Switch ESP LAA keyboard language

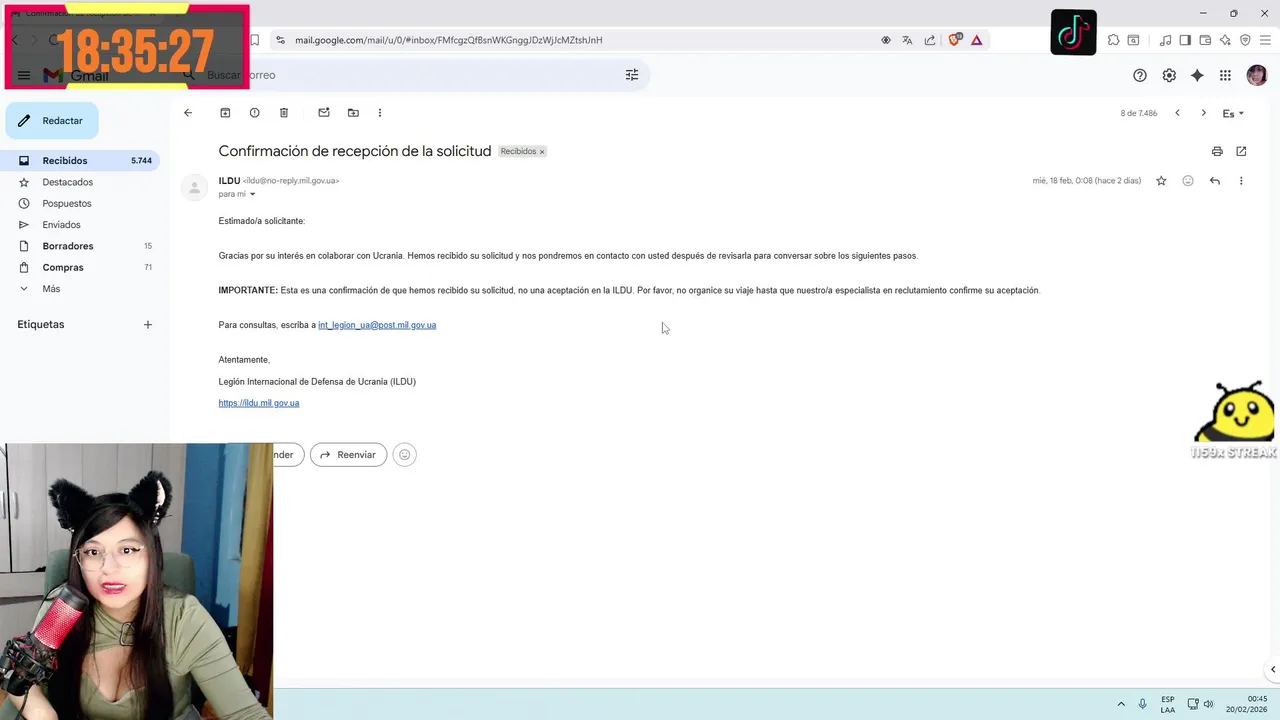point(1168,704)
